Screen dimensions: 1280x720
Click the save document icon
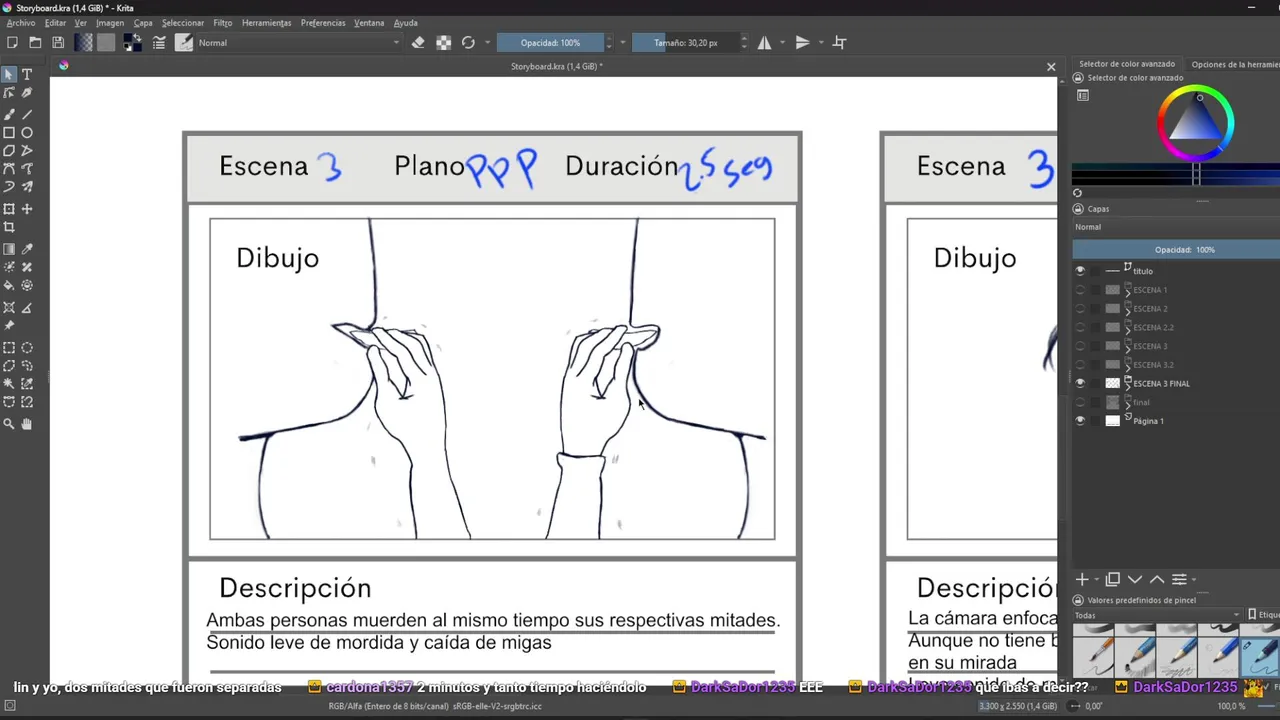[x=58, y=43]
